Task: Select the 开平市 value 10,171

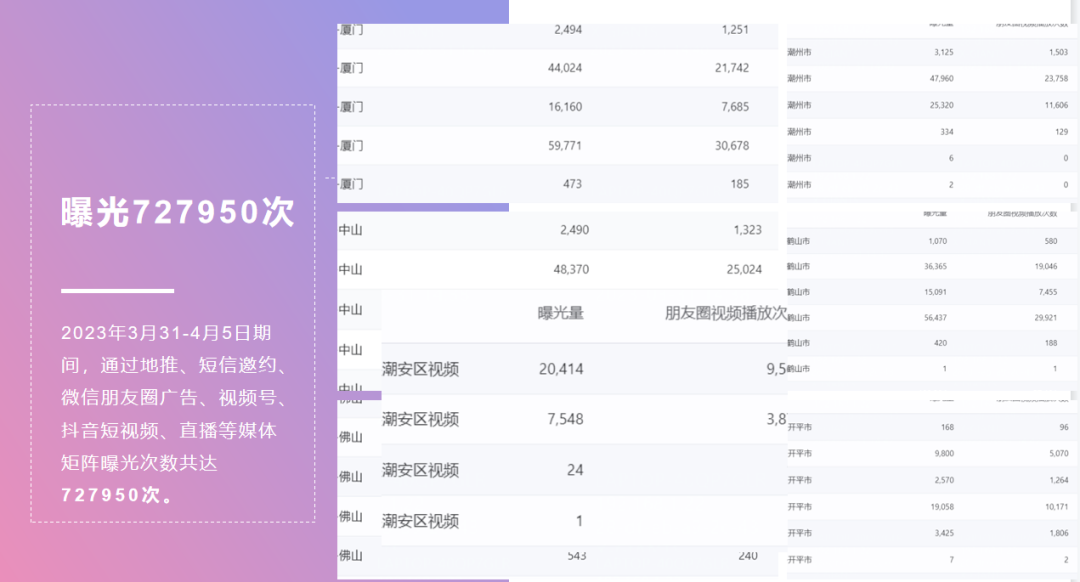Action: pos(1057,506)
